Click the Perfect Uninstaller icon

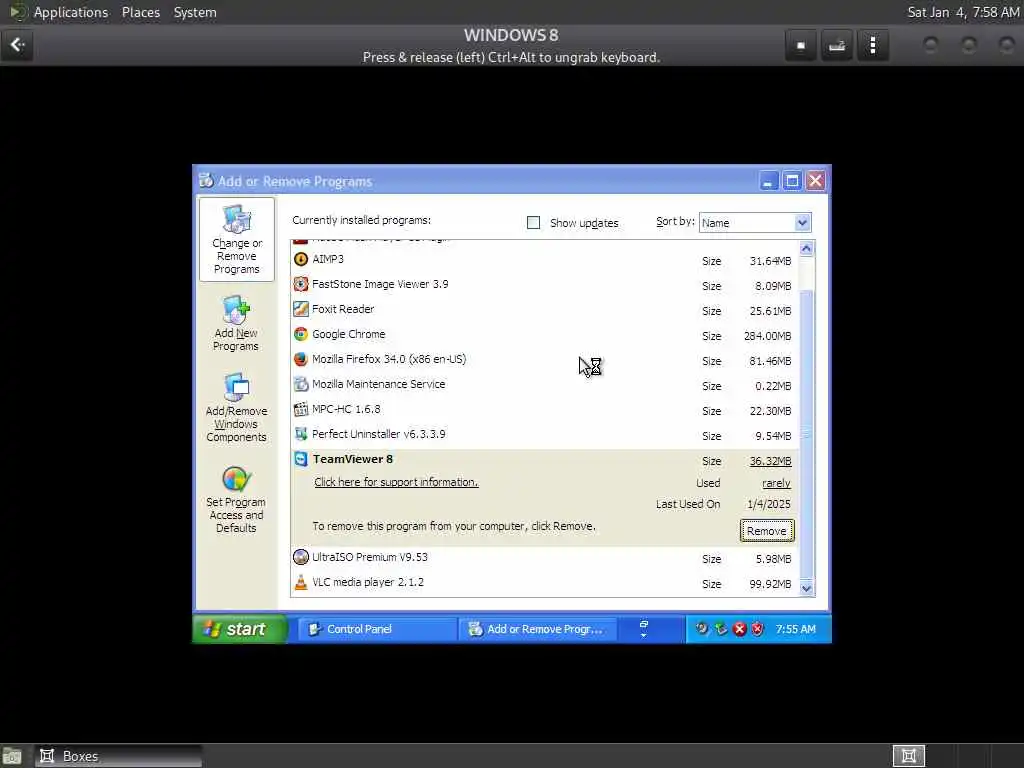pos(300,434)
